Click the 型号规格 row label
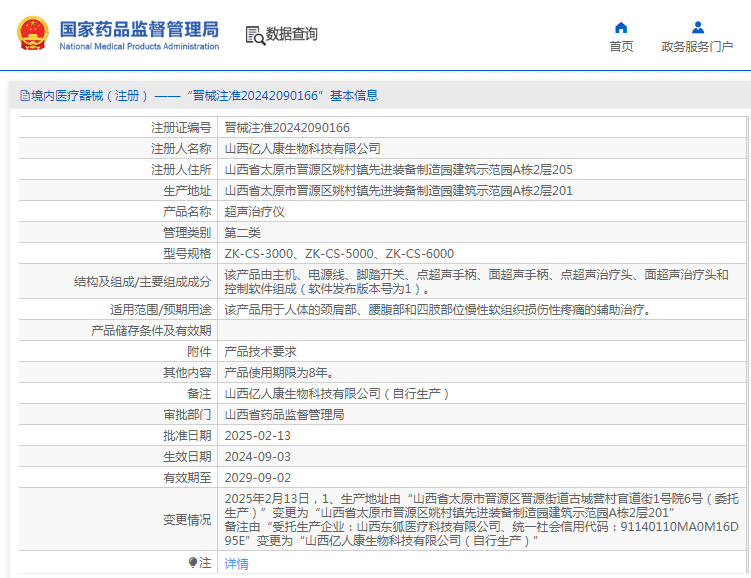The height and width of the screenshot is (578, 751). 187,254
